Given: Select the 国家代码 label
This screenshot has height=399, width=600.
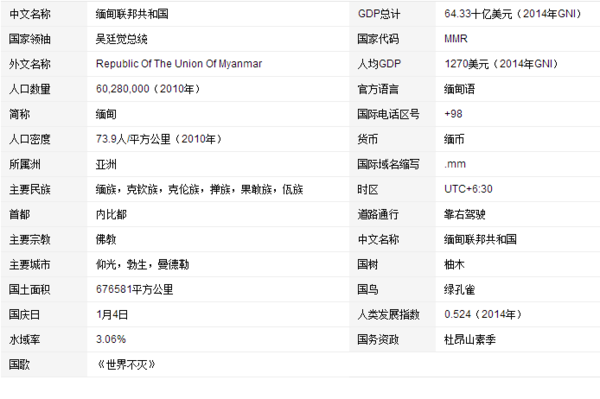Looking at the screenshot, I should click(x=378, y=39).
